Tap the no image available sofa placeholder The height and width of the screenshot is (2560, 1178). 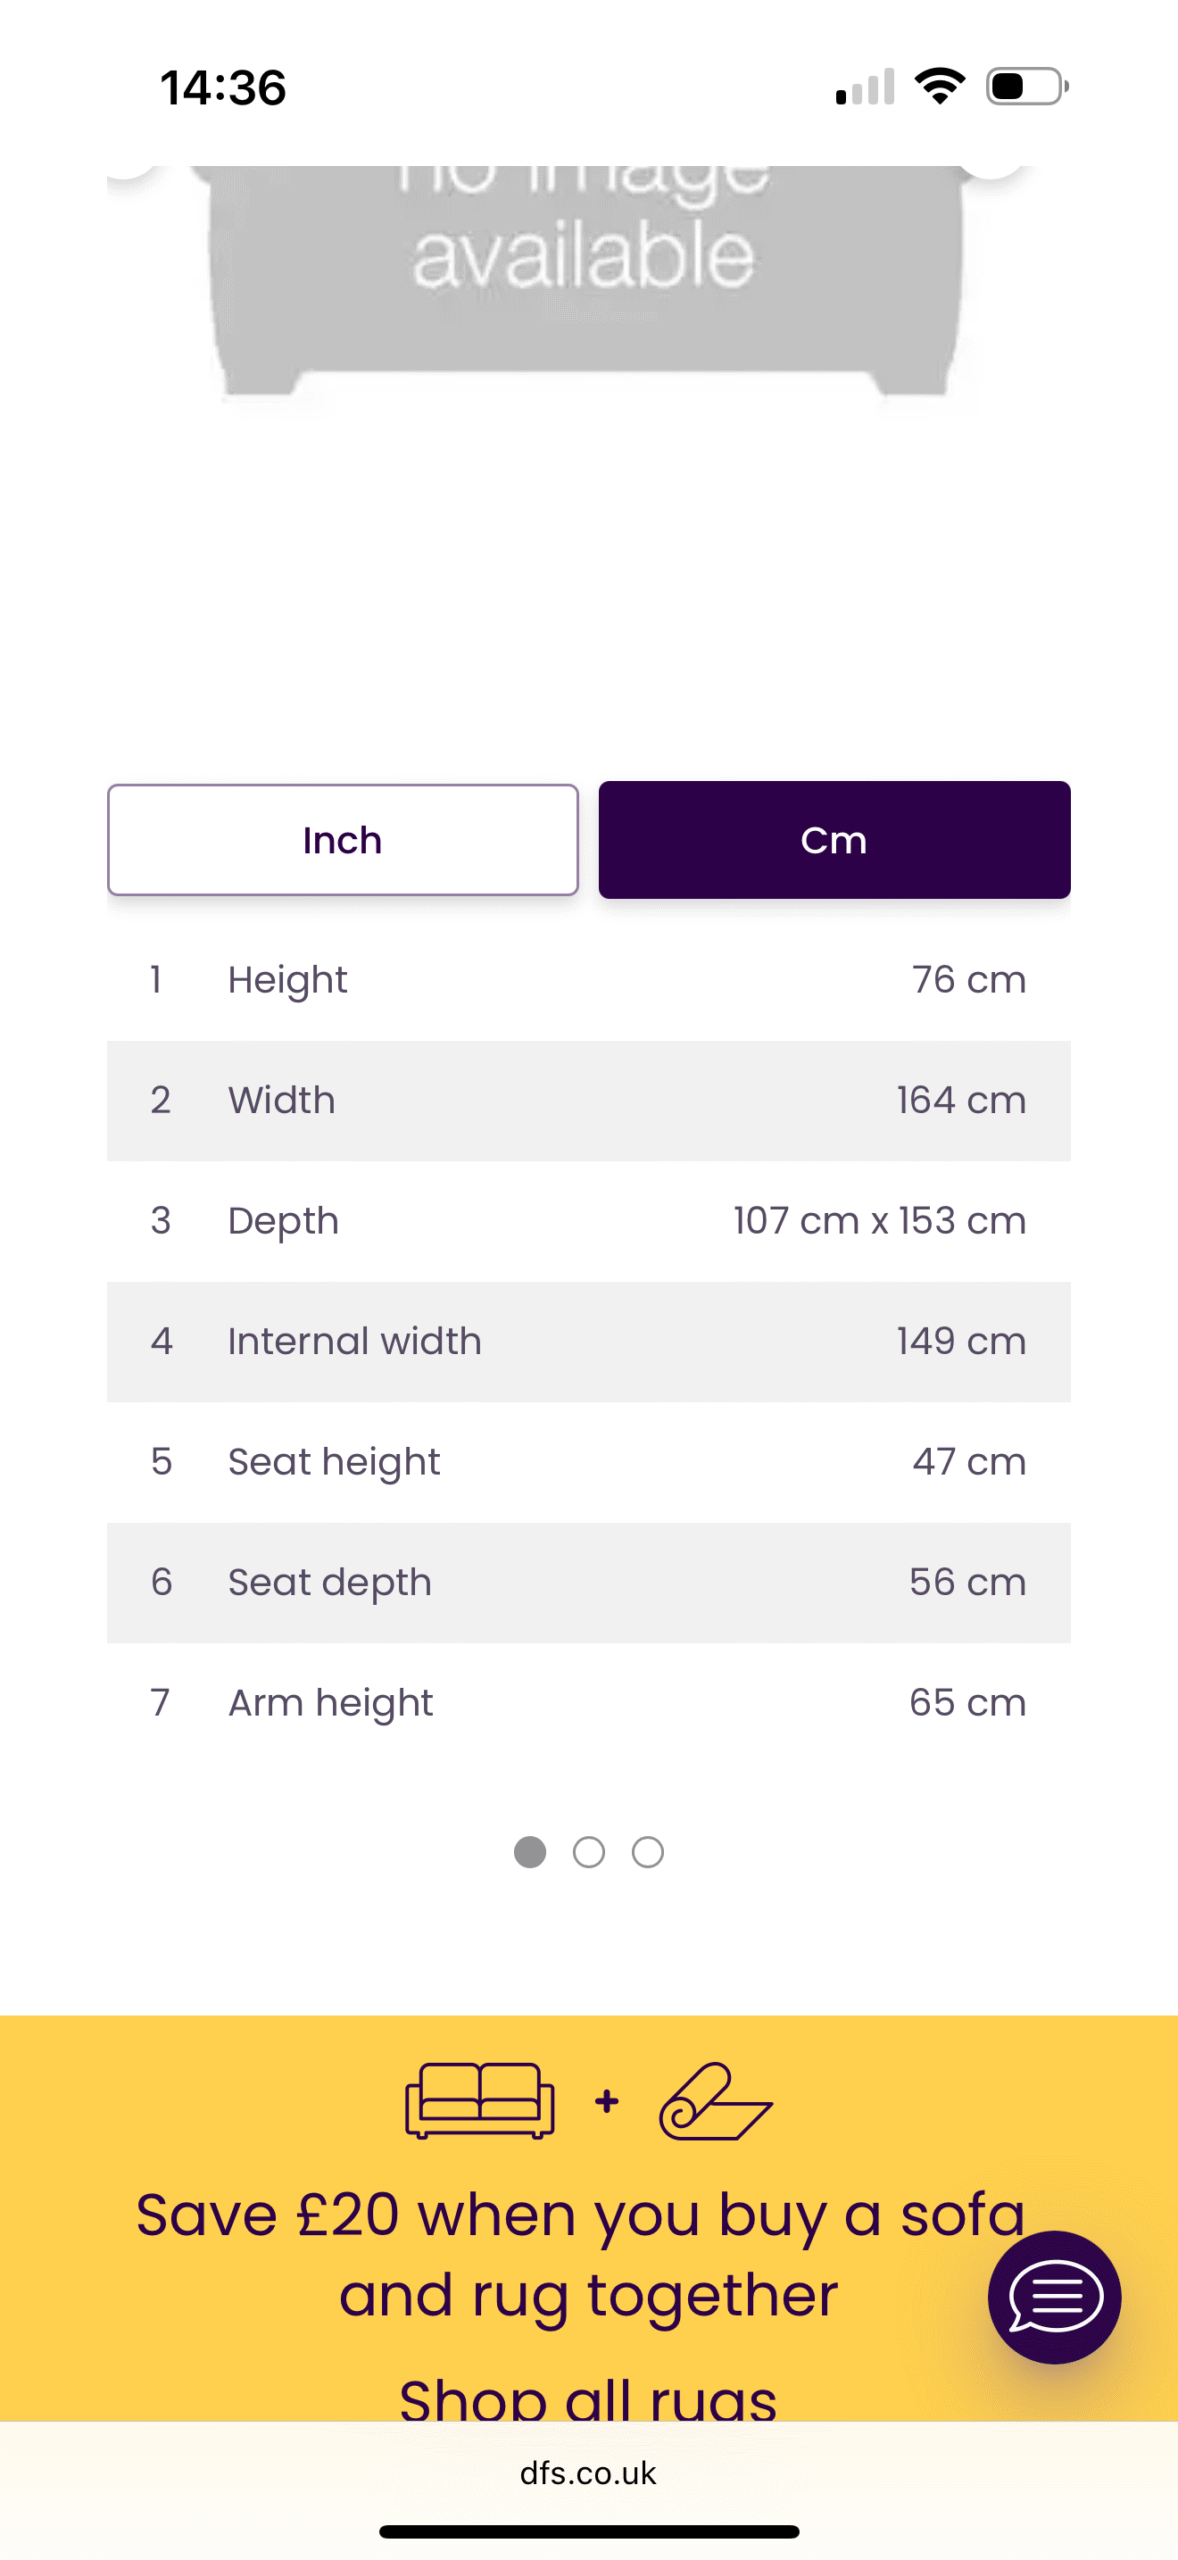(x=586, y=280)
